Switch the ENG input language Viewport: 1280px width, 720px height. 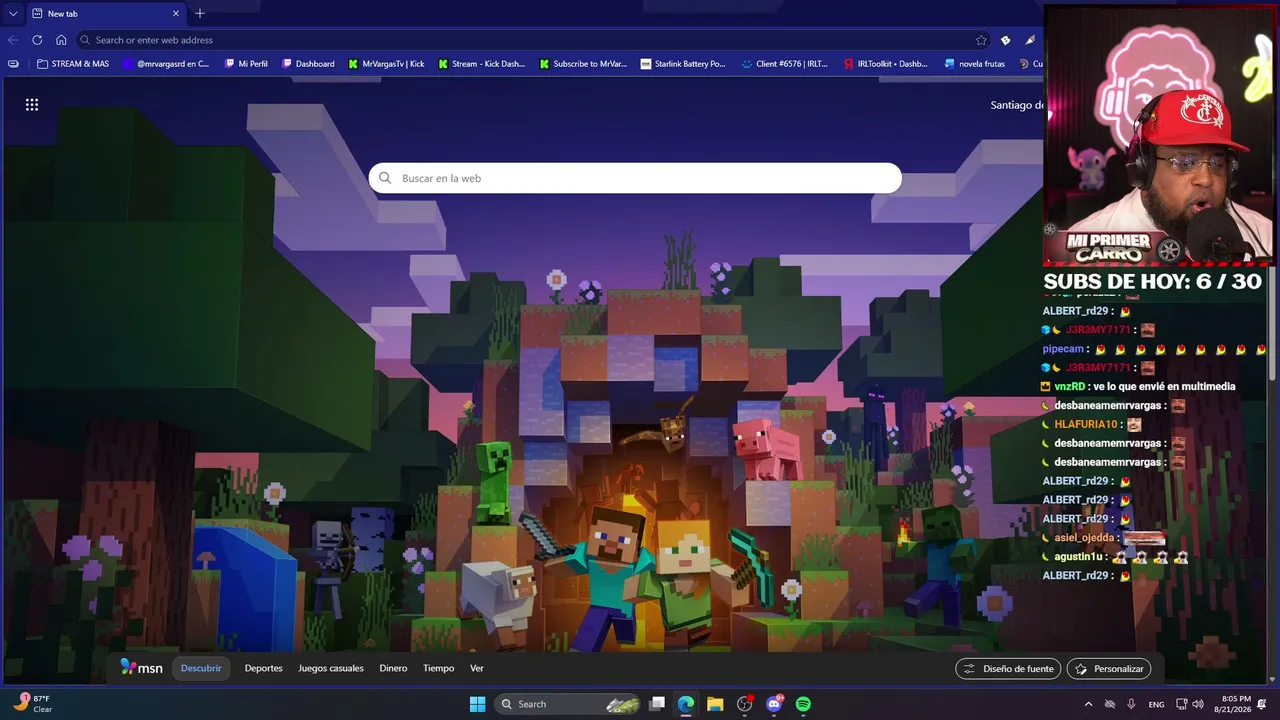point(1156,704)
